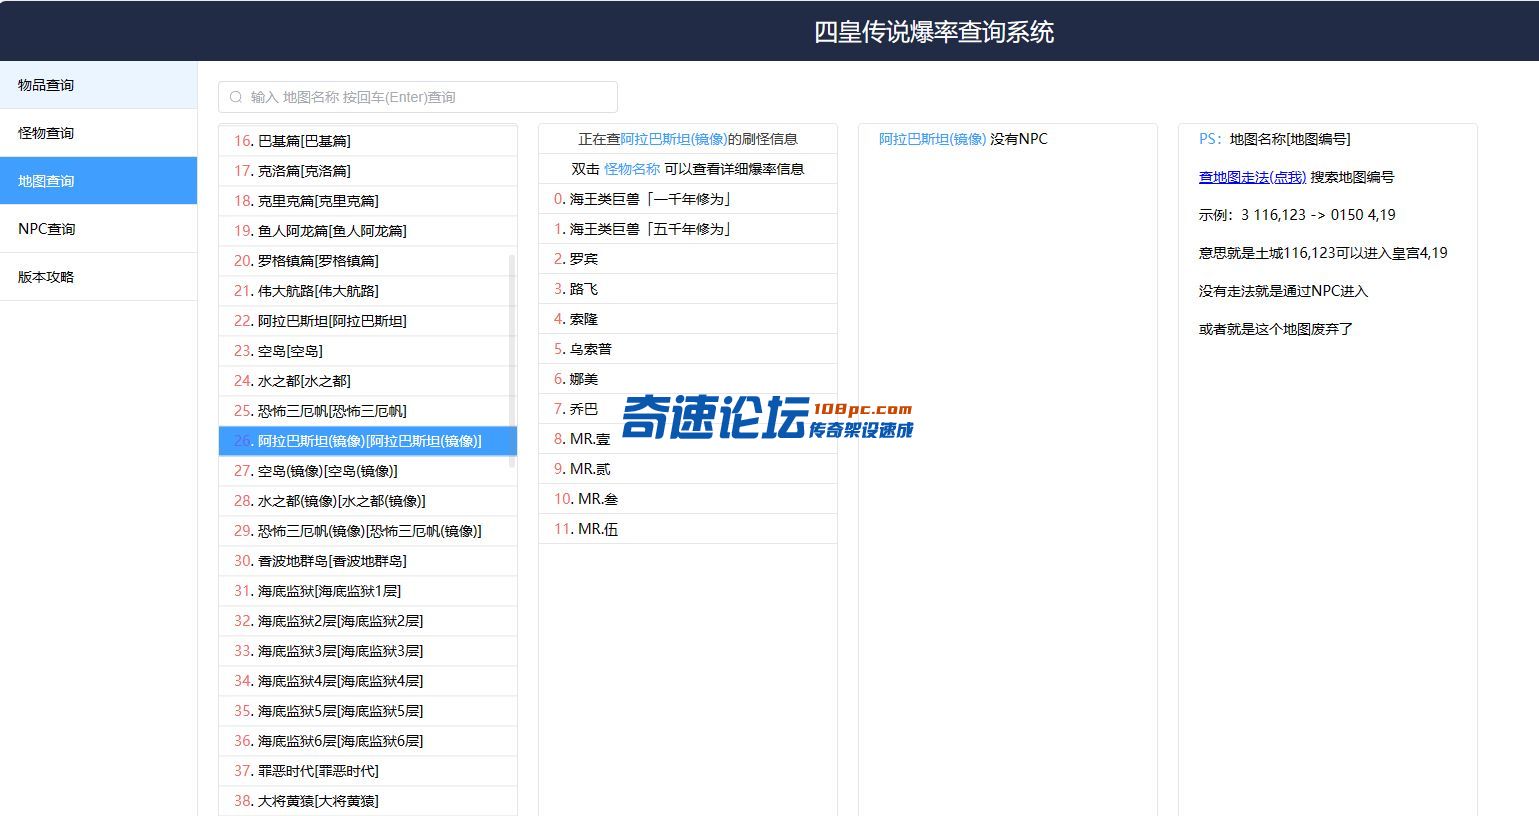1539x816 pixels.
Task: Select the 地图查询 sidebar tab
Action: coord(98,181)
